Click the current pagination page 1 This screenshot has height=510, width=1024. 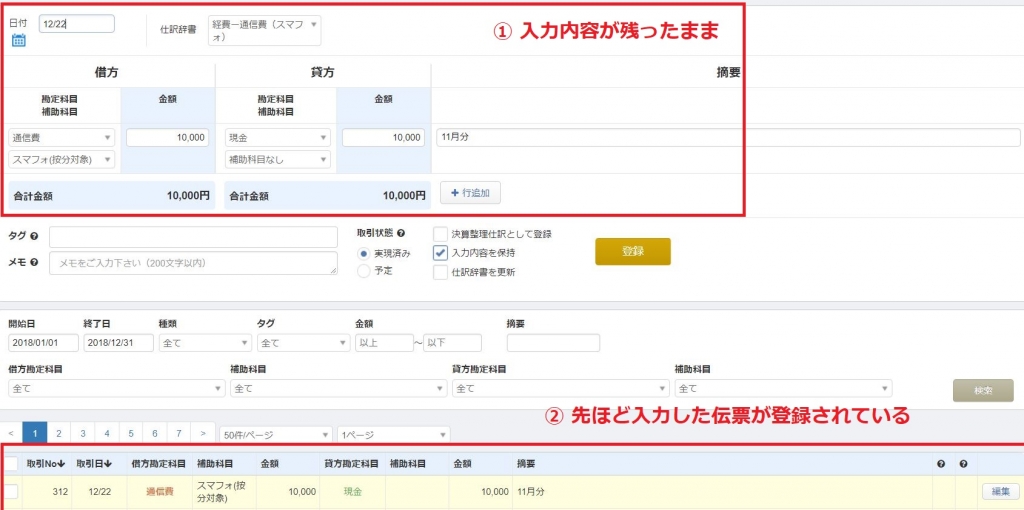[x=35, y=433]
